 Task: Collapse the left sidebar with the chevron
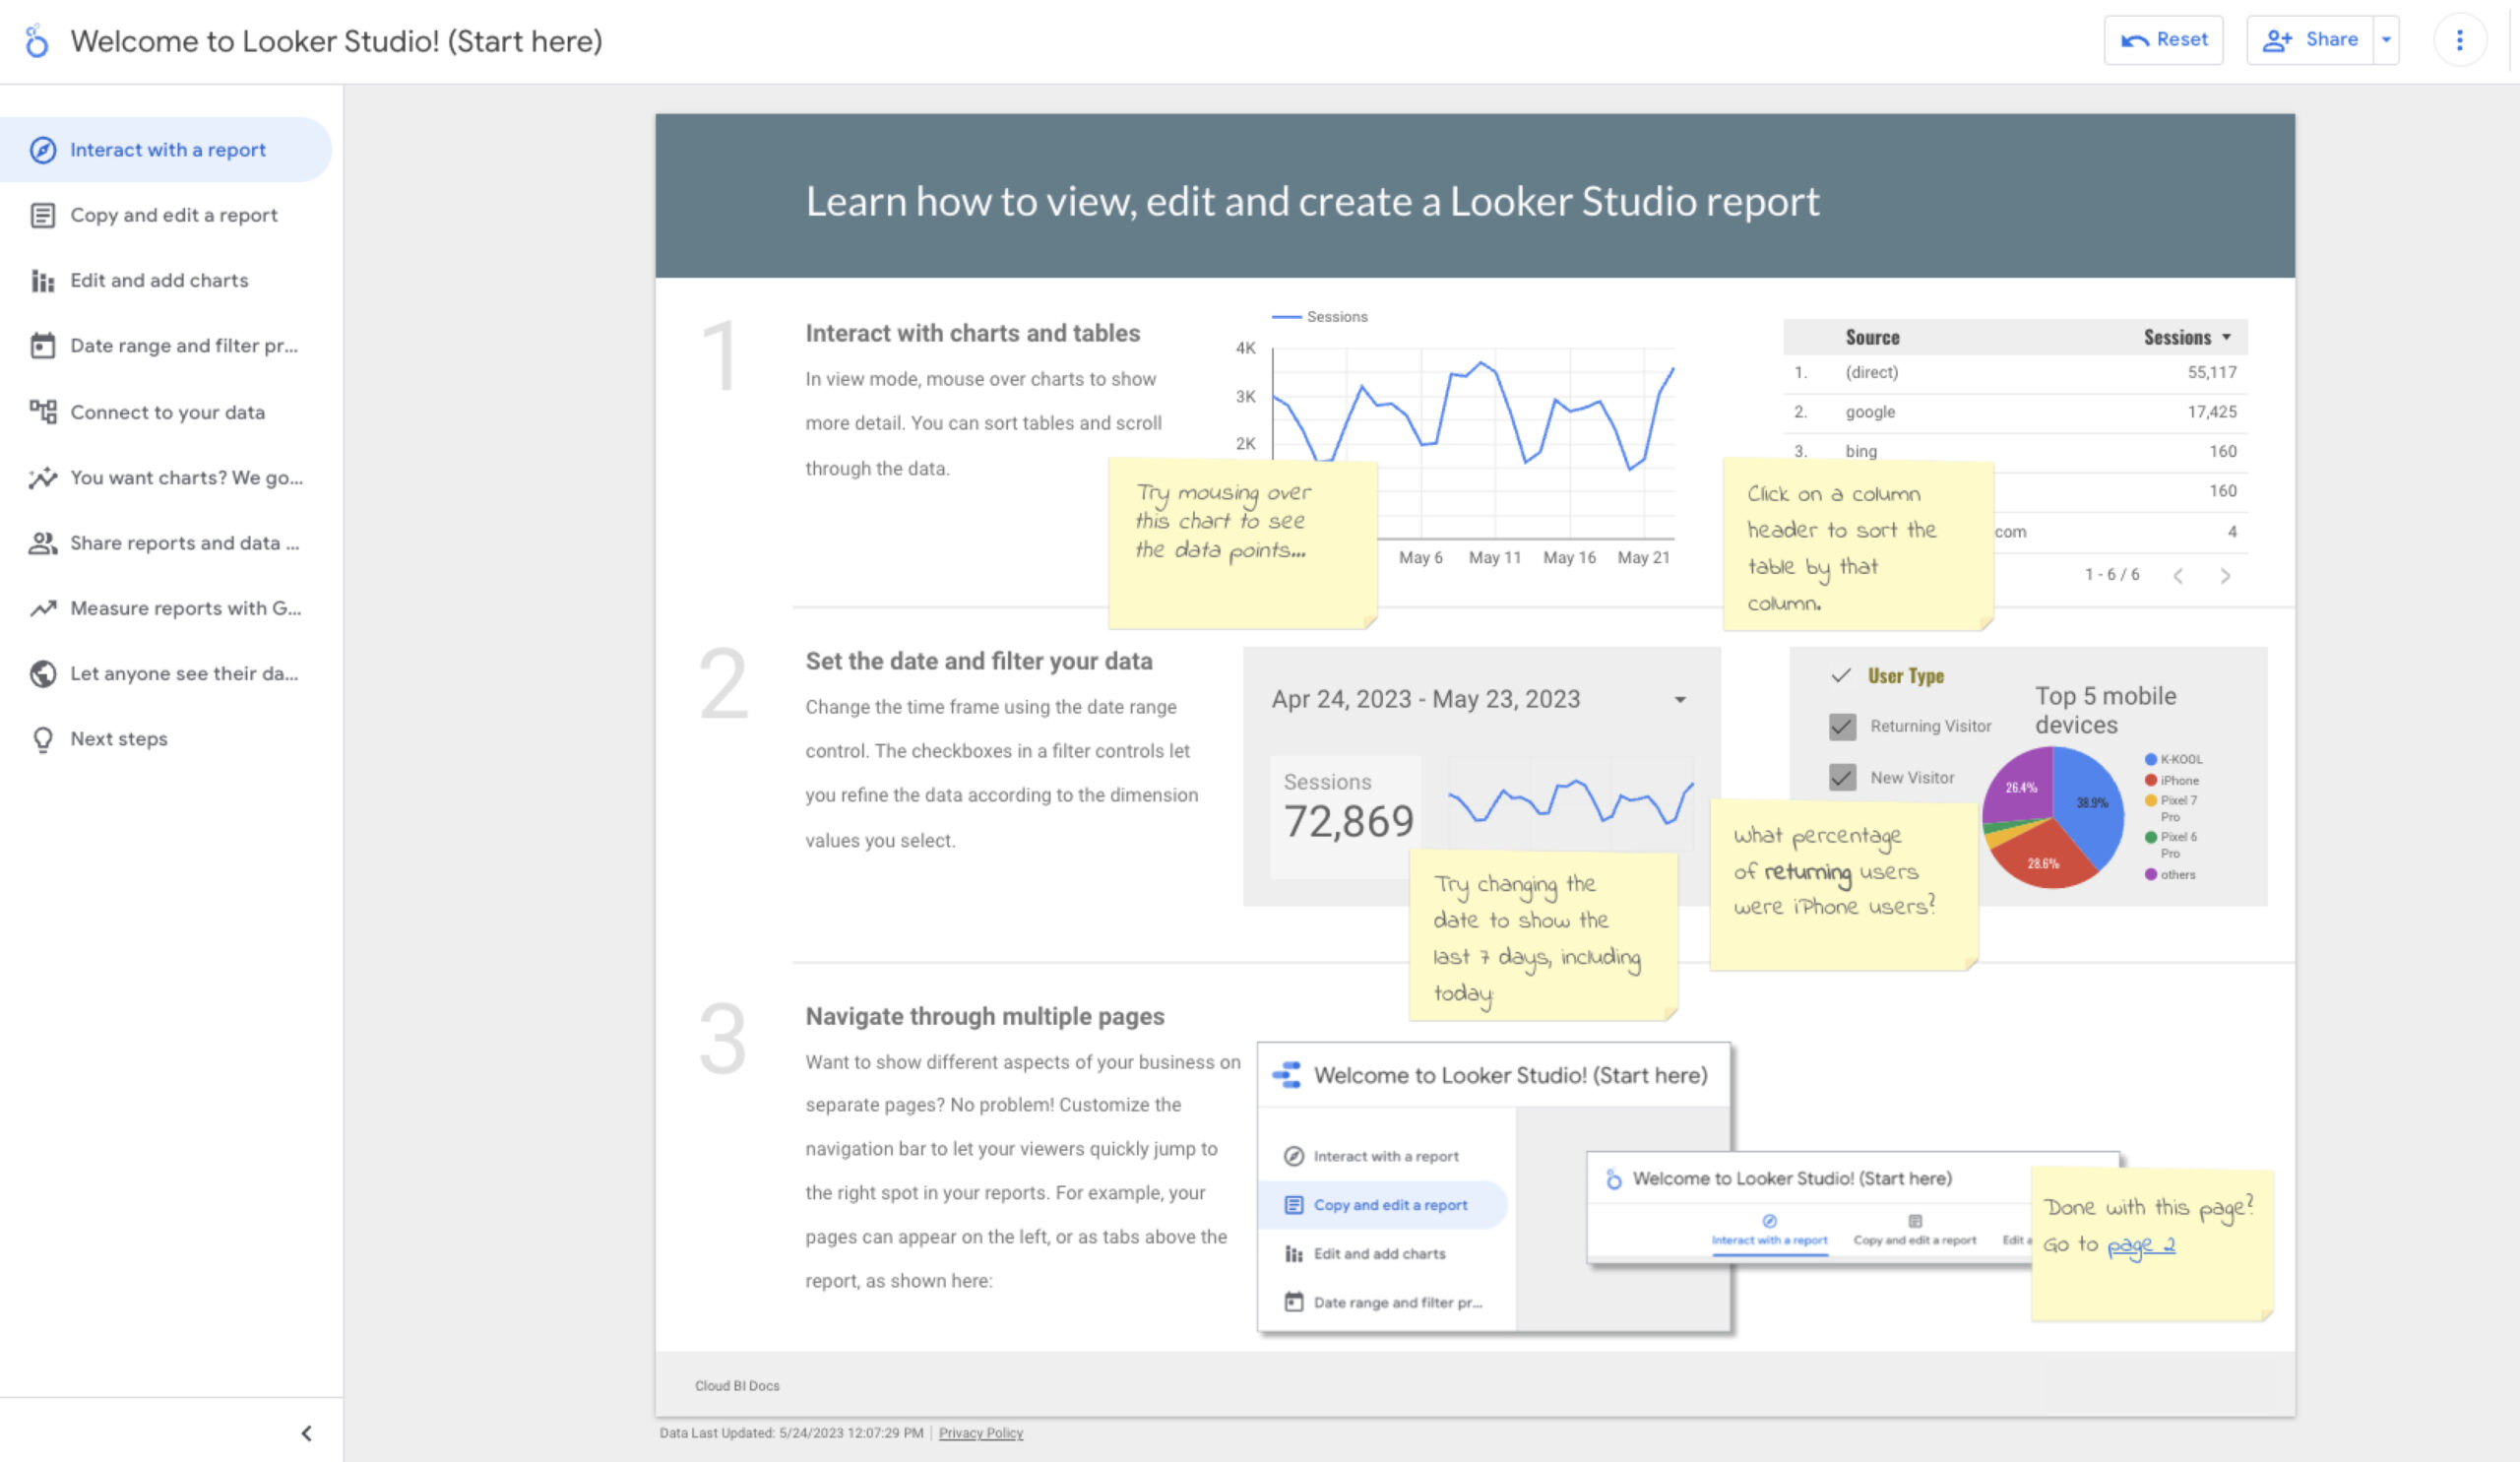click(306, 1433)
